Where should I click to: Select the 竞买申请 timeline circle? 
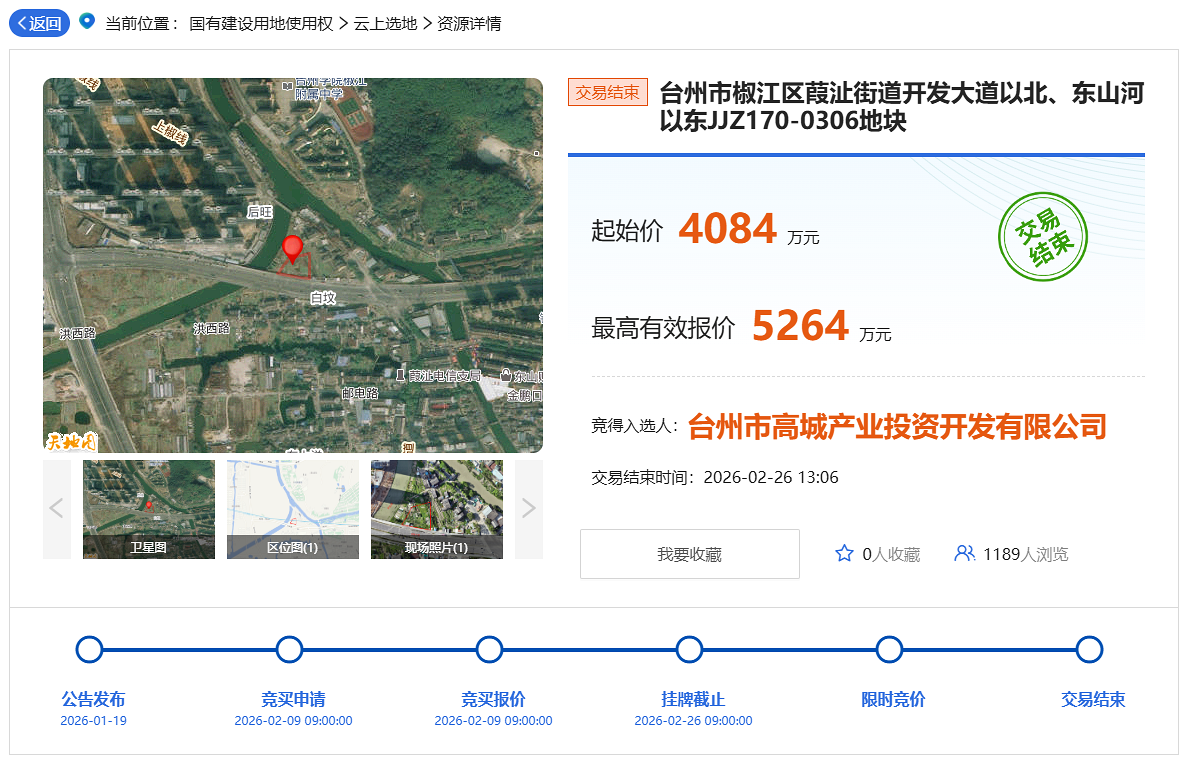point(290,650)
